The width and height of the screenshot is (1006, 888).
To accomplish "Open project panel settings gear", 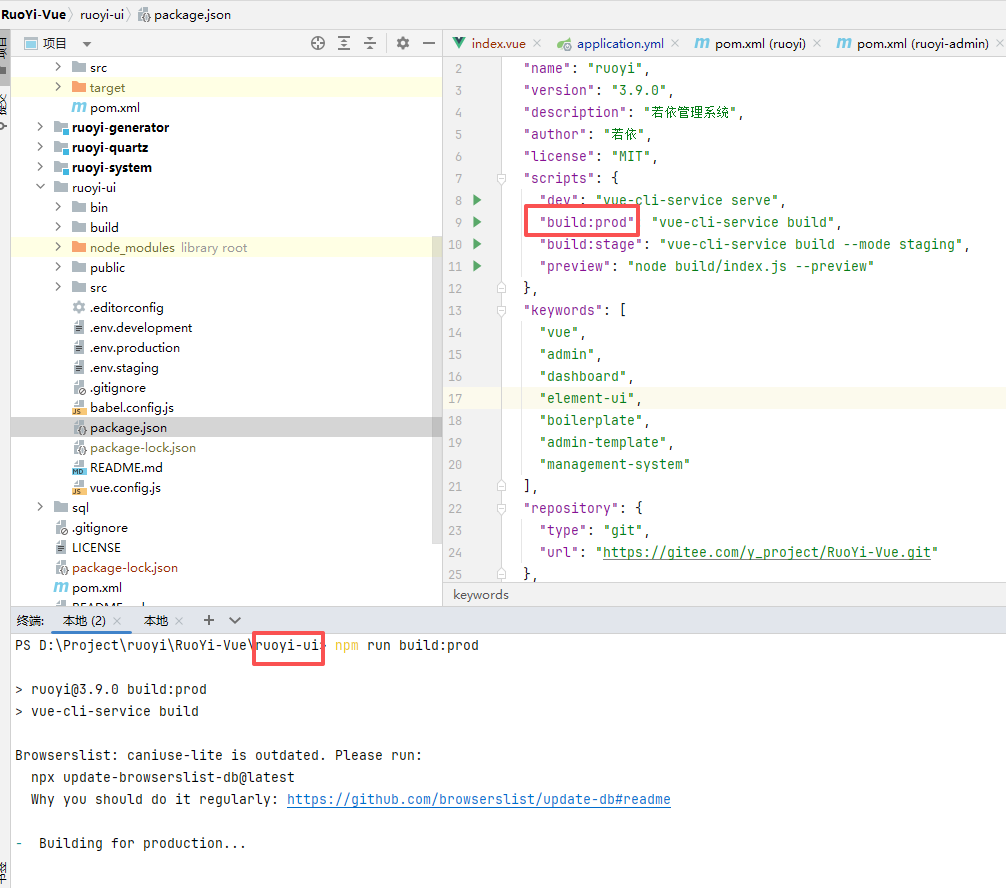I will tap(403, 43).
